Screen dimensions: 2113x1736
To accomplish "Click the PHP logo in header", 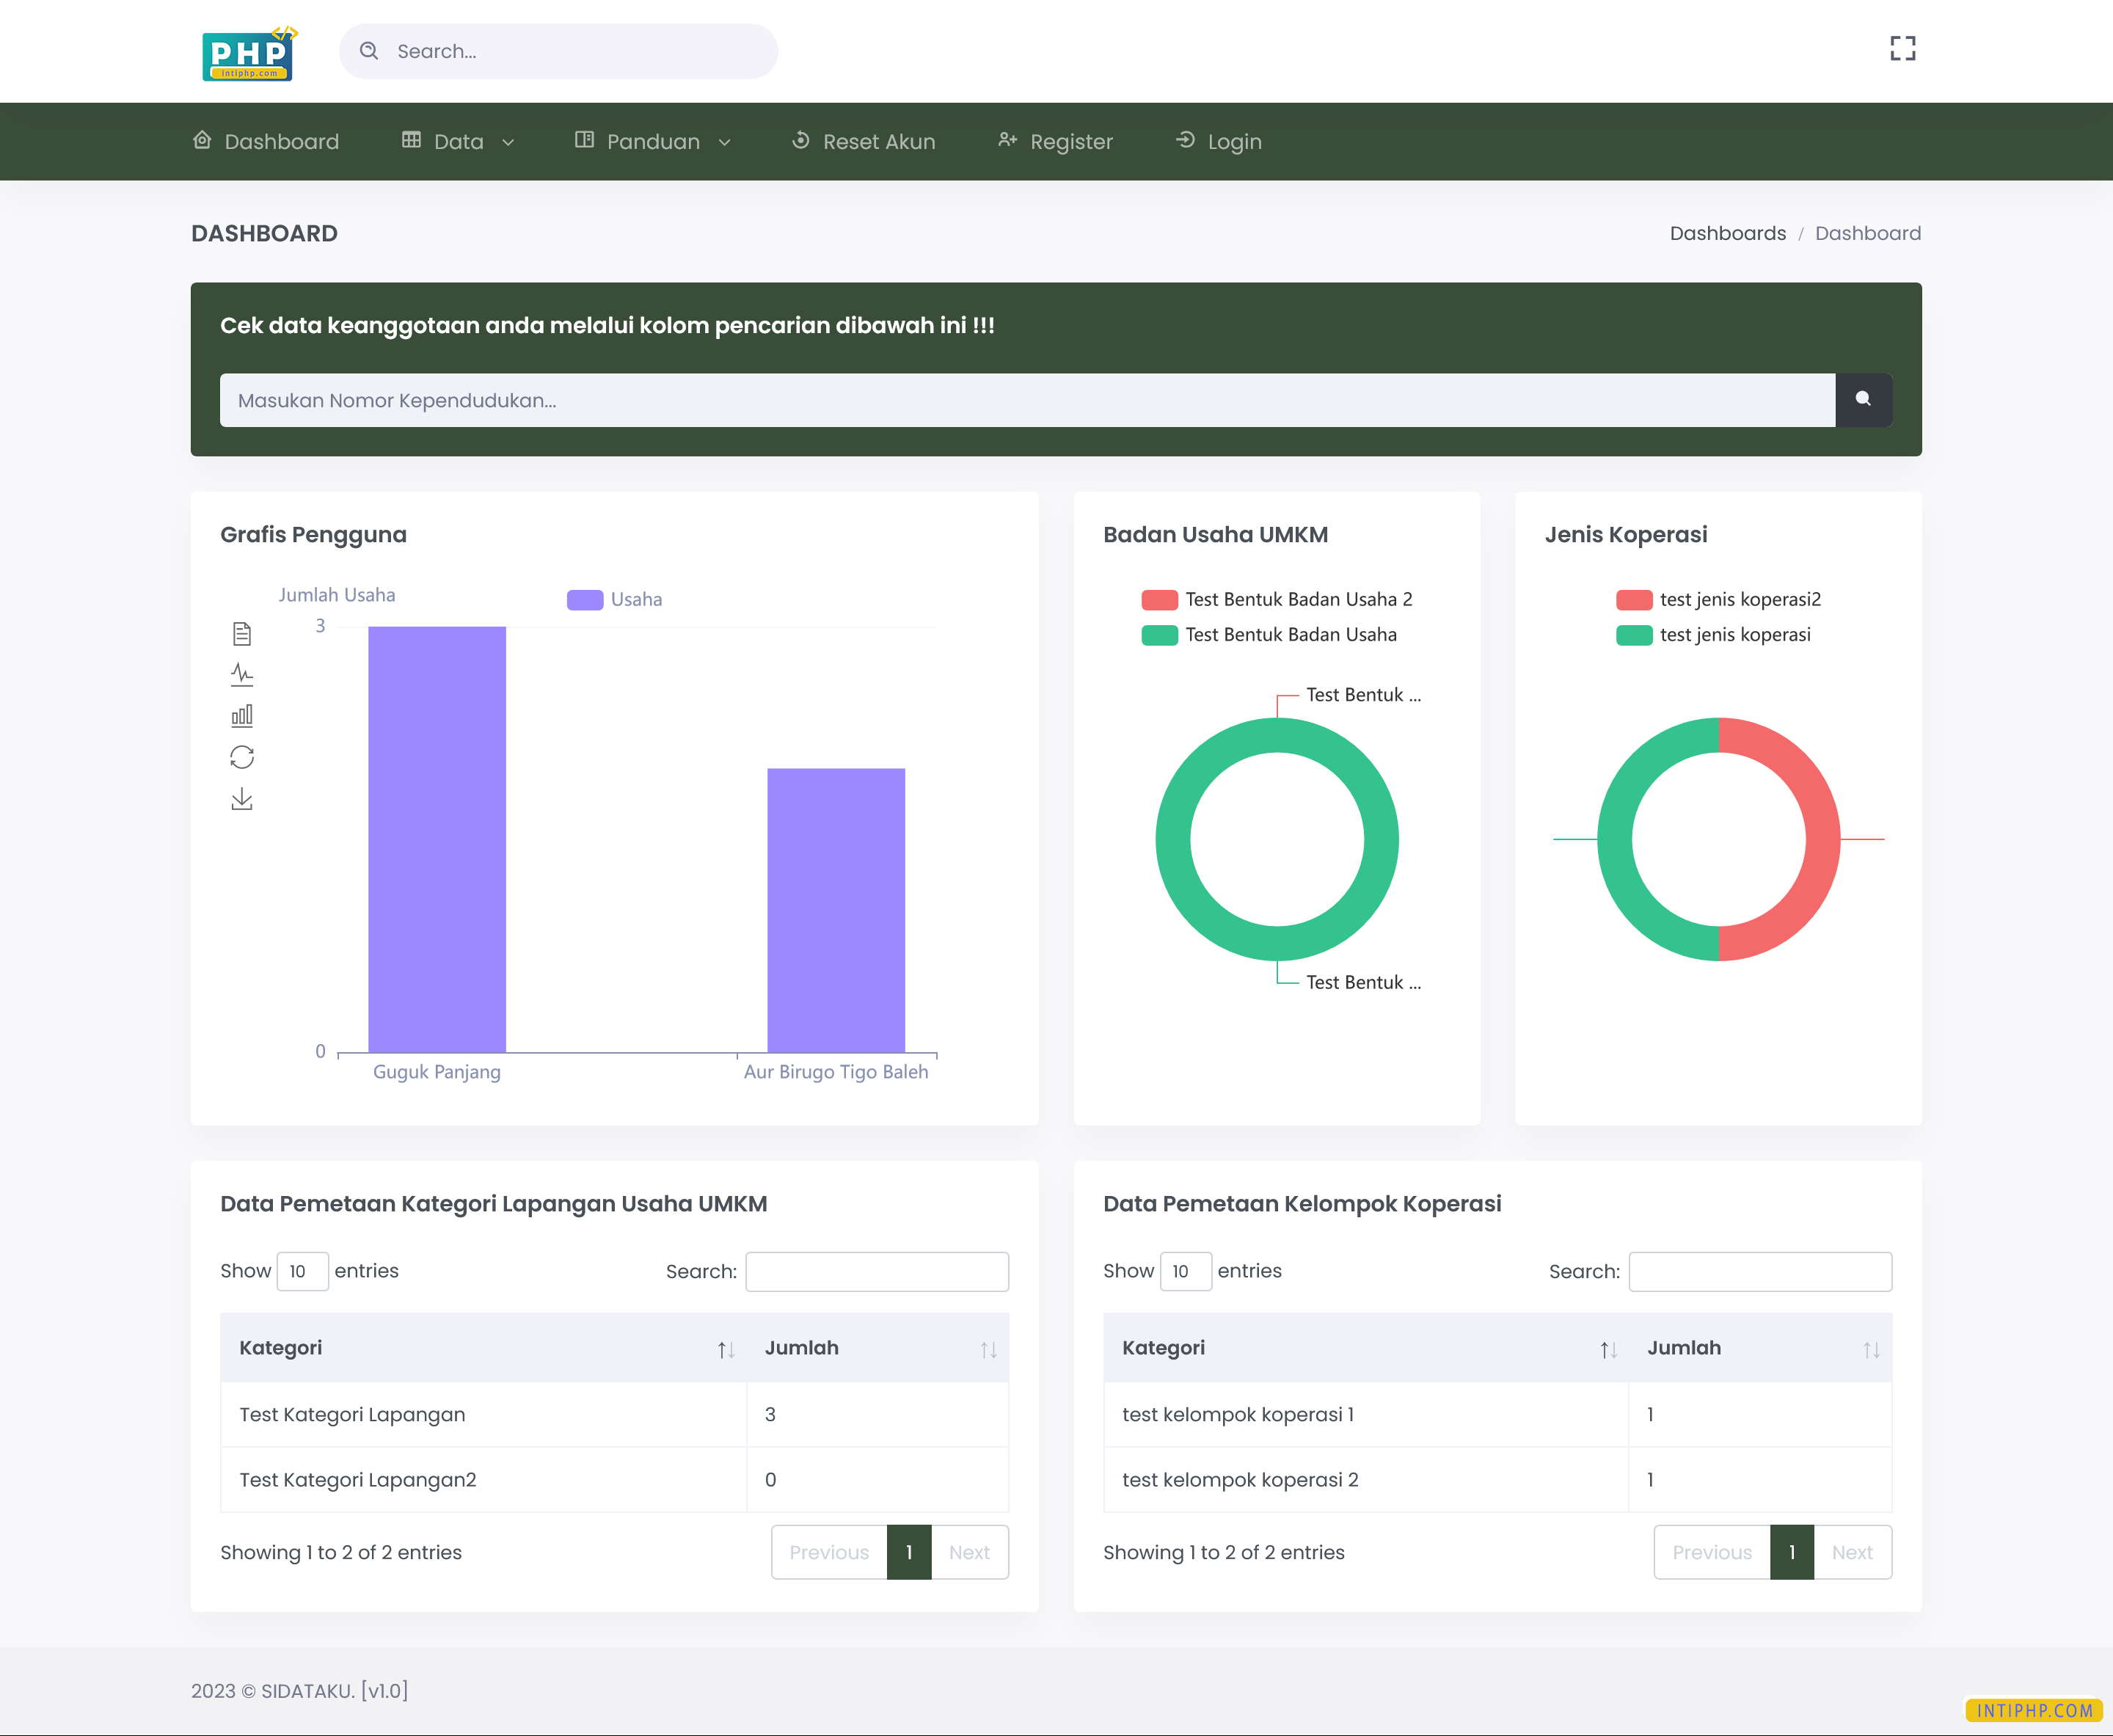I will (x=248, y=55).
